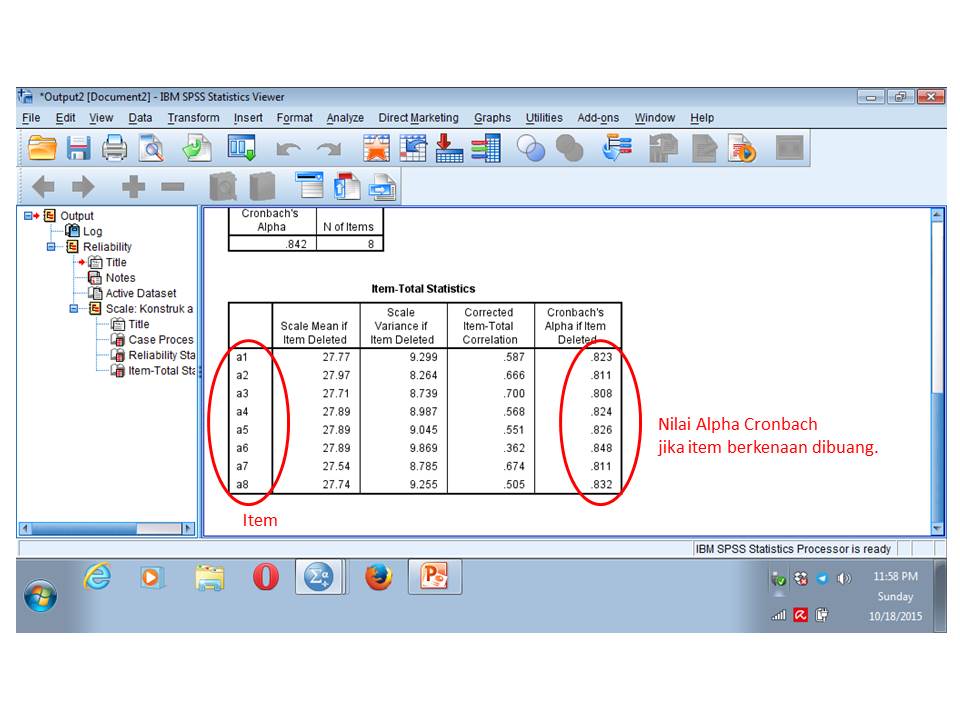Open the Help menu
960x720 pixels.
[x=702, y=118]
